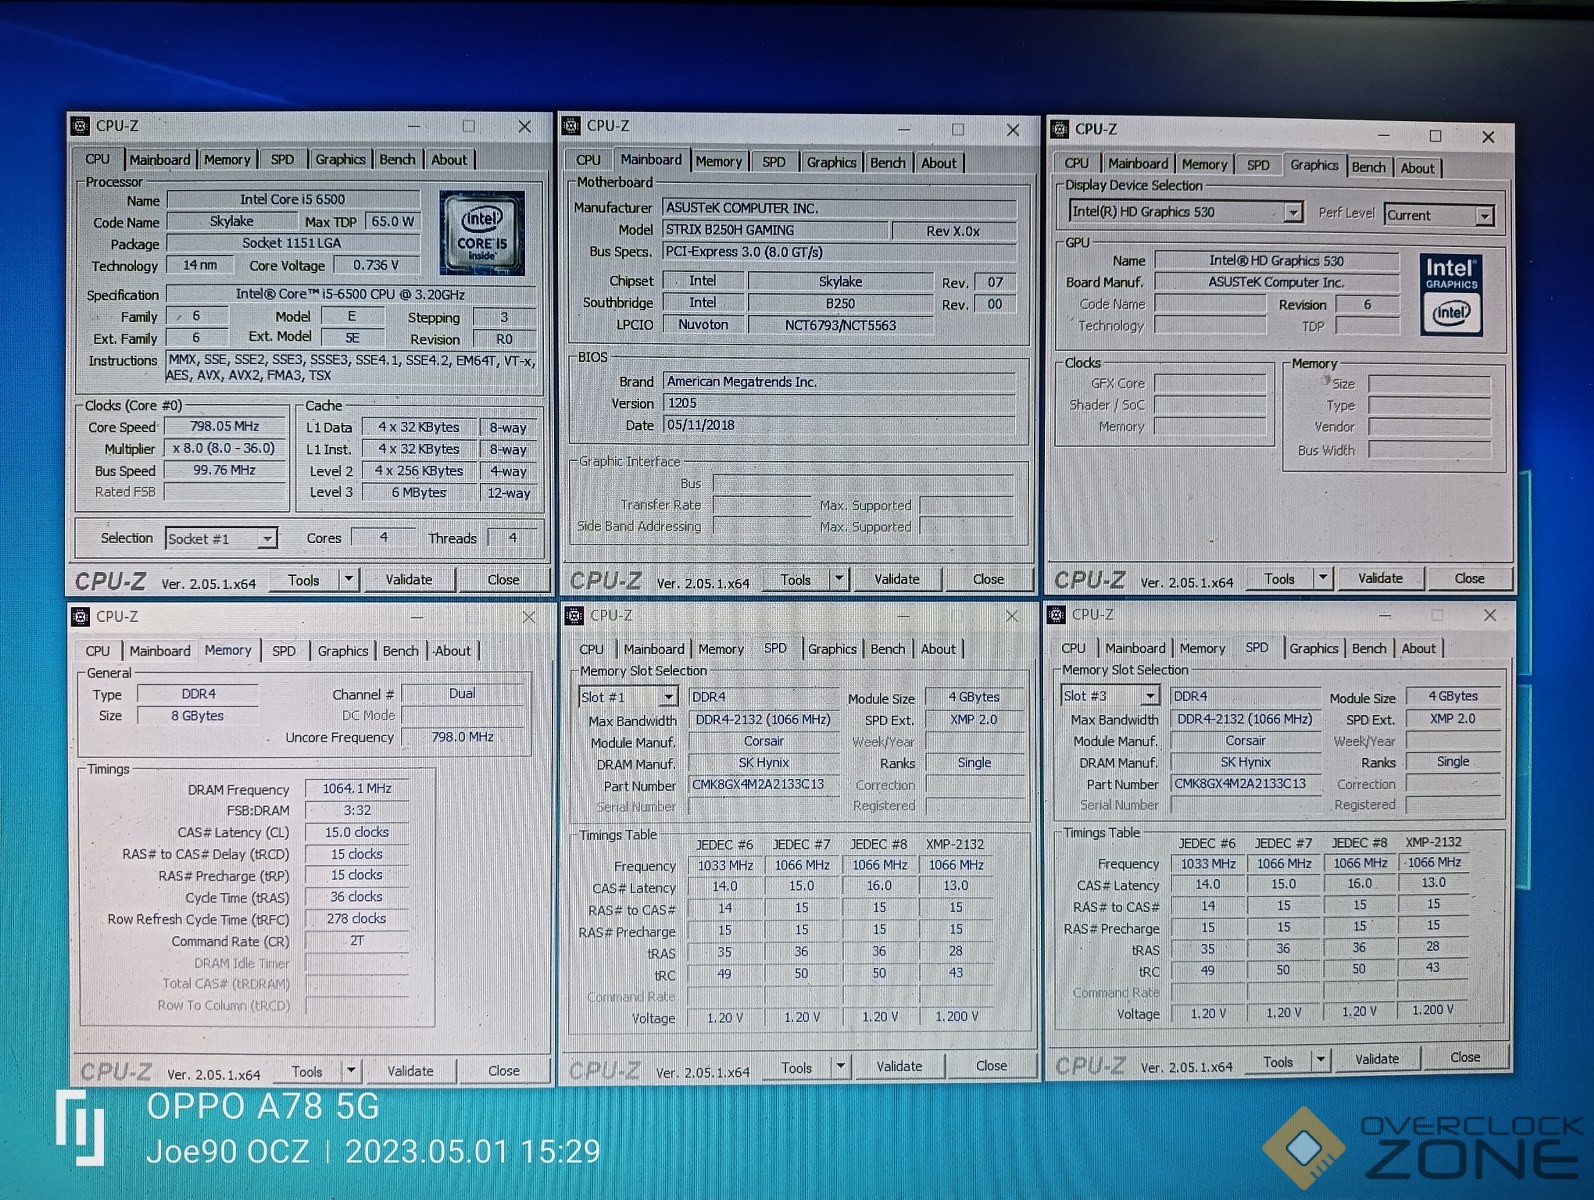1594x1200 pixels.
Task: Open the Slot #3 memory slot dropdown
Action: [x=1150, y=696]
